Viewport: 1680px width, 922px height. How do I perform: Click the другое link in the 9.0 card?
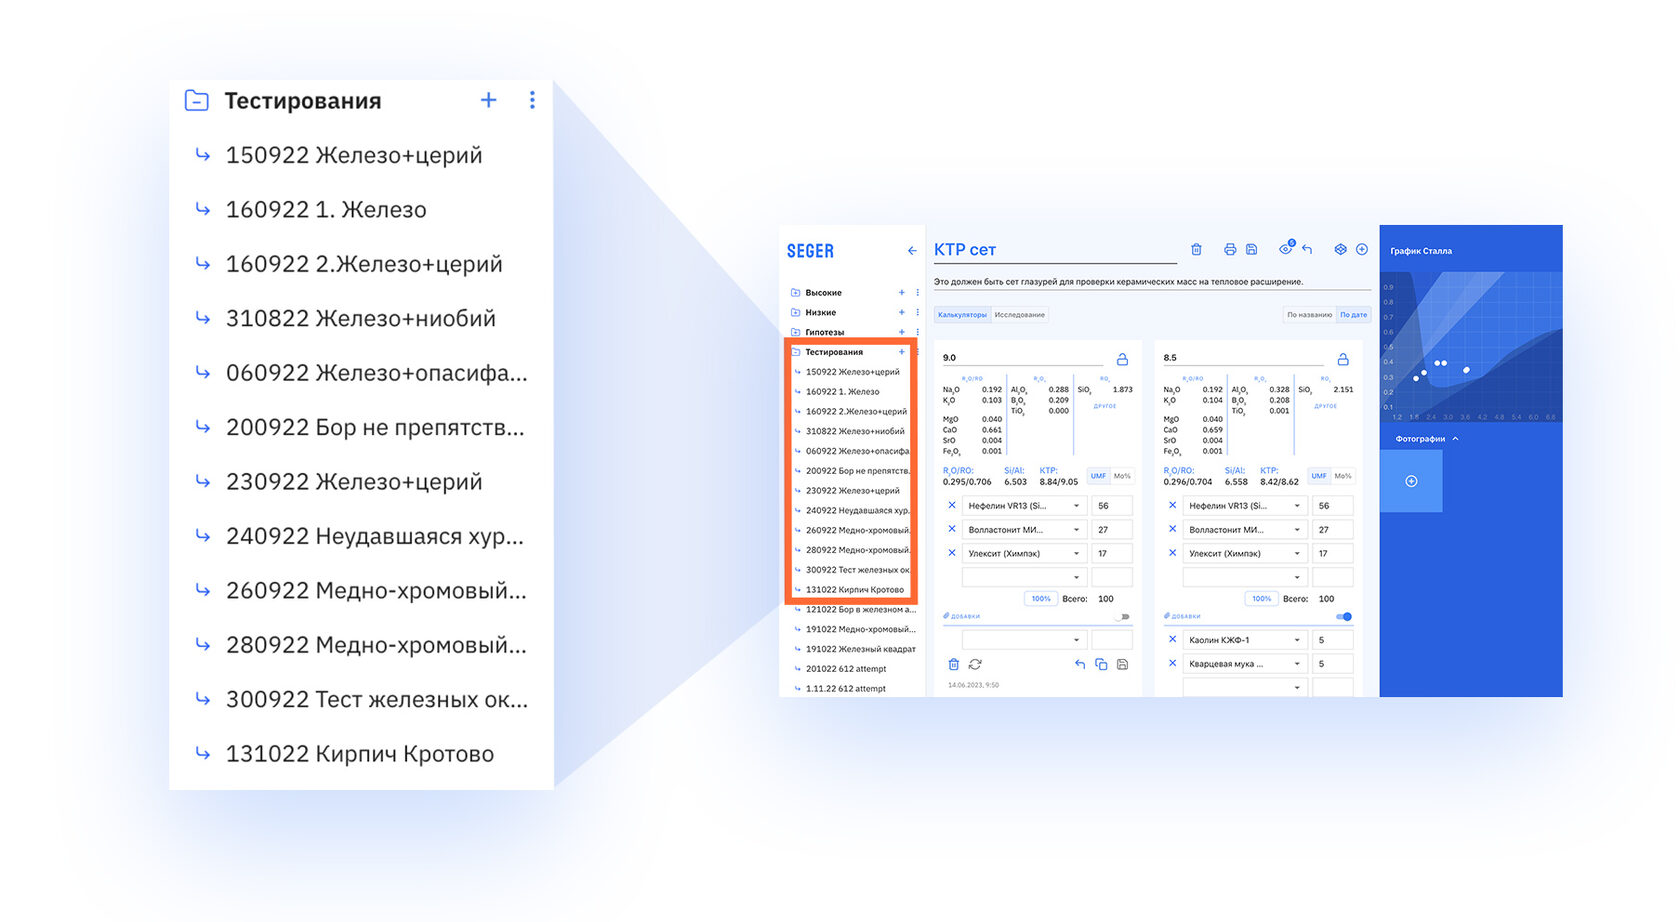pos(1105,406)
